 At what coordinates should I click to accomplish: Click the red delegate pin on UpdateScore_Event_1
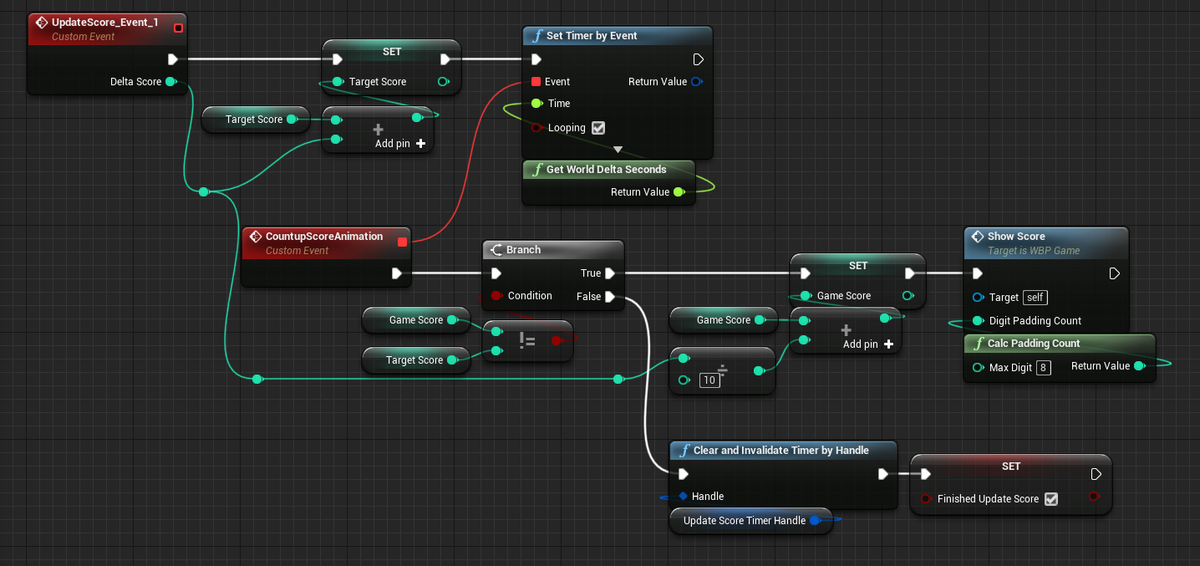pos(179,27)
